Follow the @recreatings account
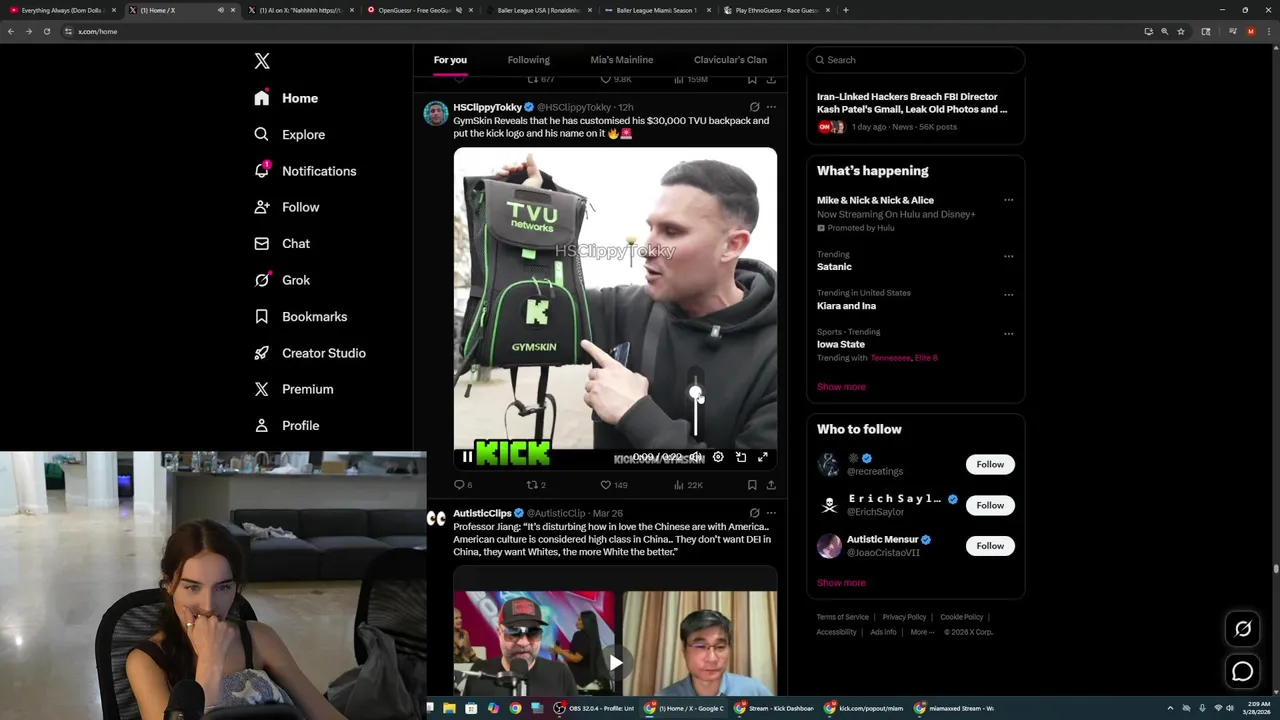The height and width of the screenshot is (720, 1280). pyautogui.click(x=990, y=464)
